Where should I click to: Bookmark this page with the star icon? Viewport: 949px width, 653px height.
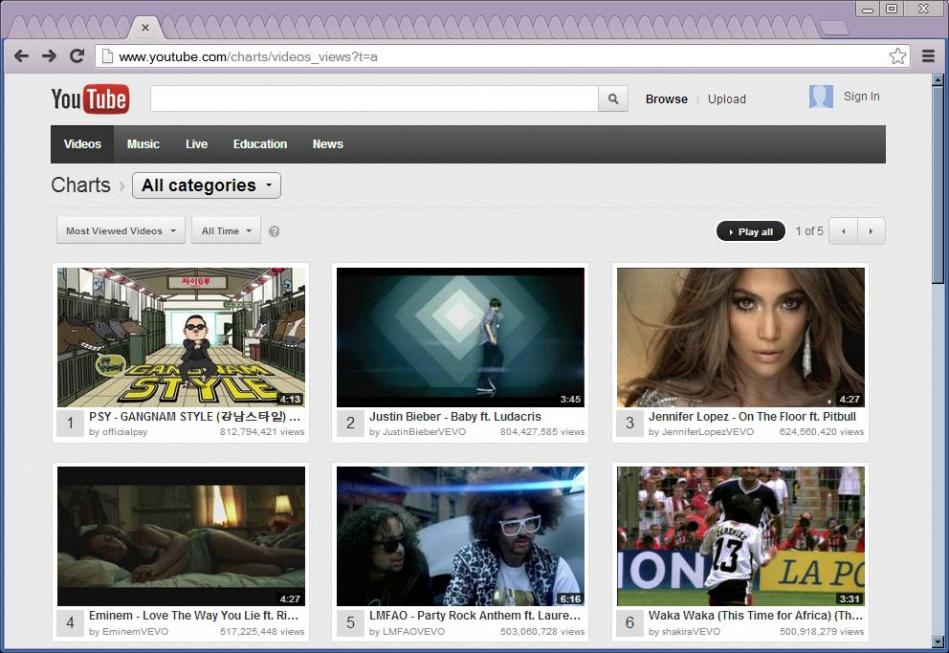point(898,56)
